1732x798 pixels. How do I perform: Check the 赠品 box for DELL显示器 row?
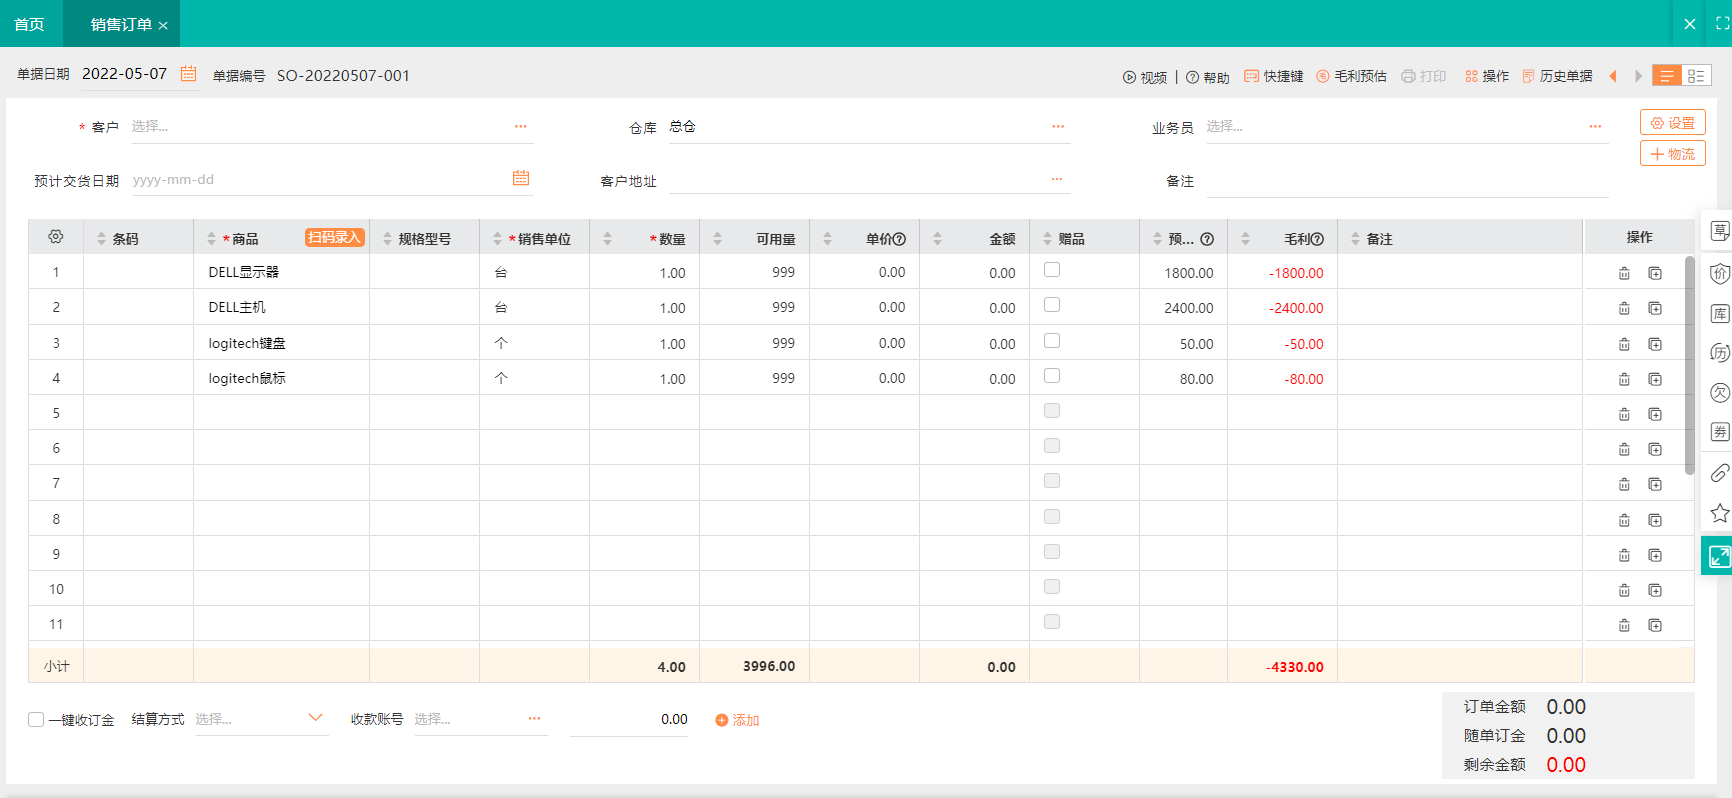click(x=1051, y=270)
